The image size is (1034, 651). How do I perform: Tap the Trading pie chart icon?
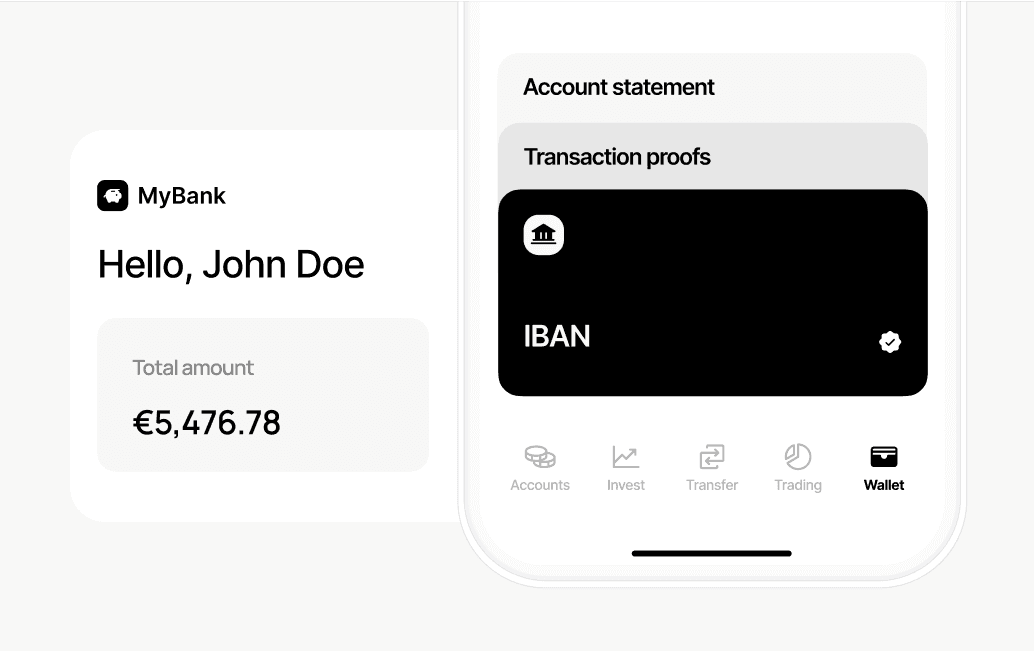click(x=798, y=456)
